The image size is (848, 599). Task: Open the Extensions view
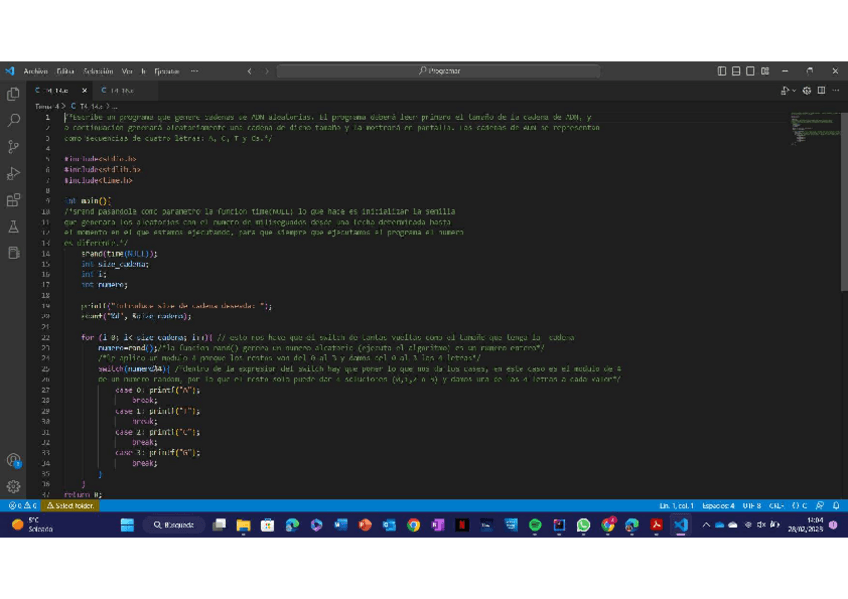(13, 200)
